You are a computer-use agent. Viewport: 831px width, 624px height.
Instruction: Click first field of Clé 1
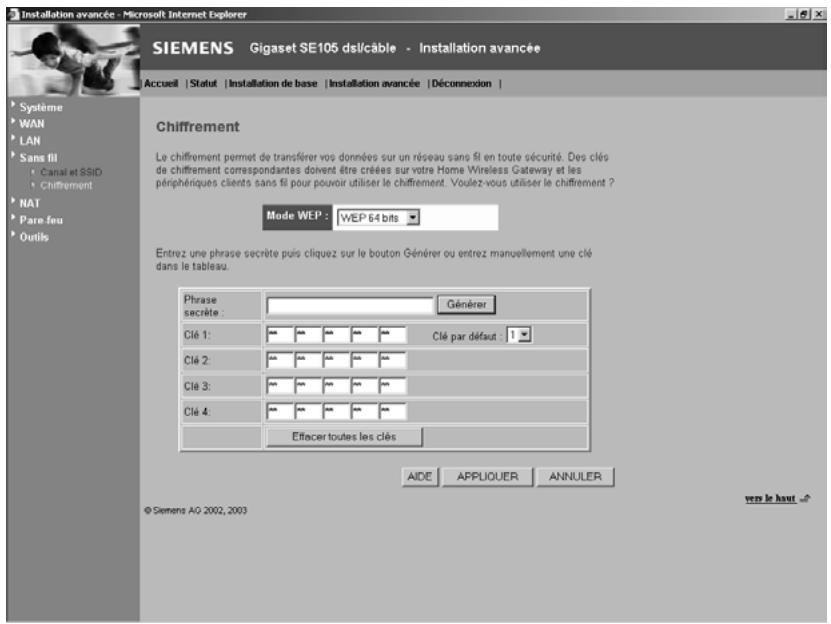pos(280,335)
